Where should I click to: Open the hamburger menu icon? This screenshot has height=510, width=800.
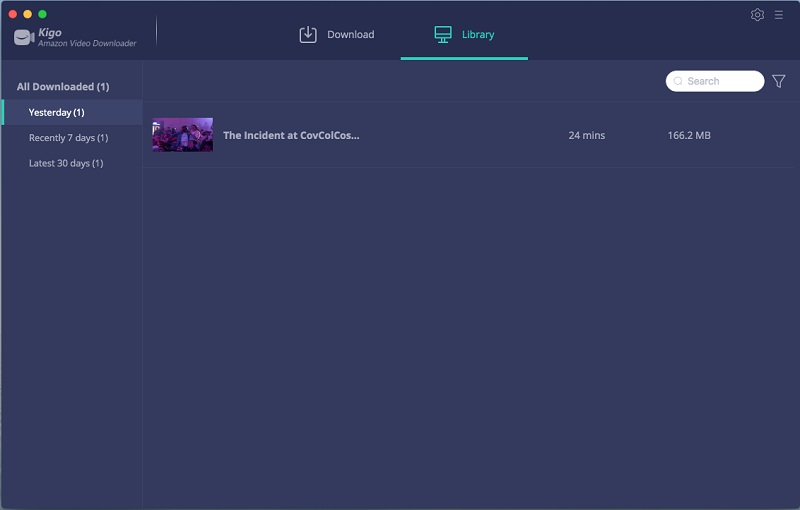(x=779, y=15)
